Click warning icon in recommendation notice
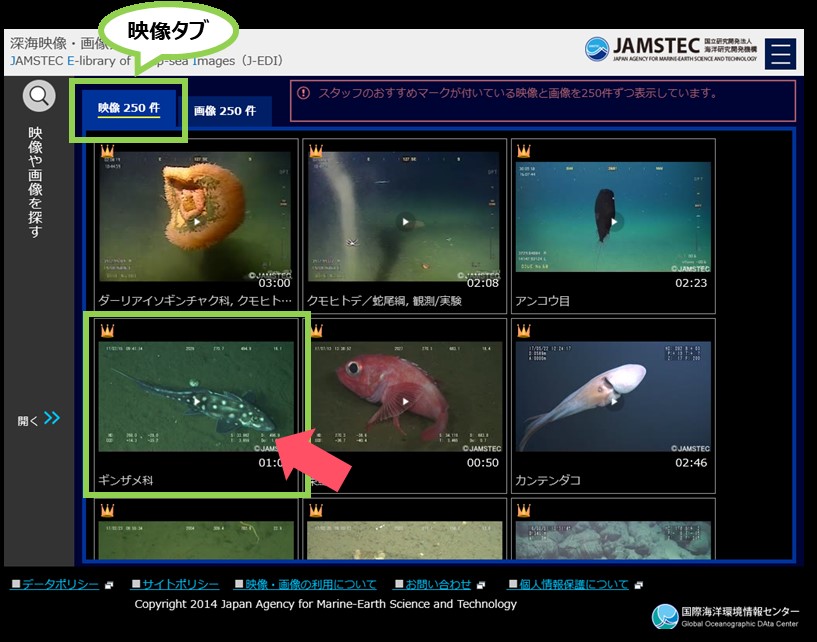 pyautogui.click(x=303, y=93)
